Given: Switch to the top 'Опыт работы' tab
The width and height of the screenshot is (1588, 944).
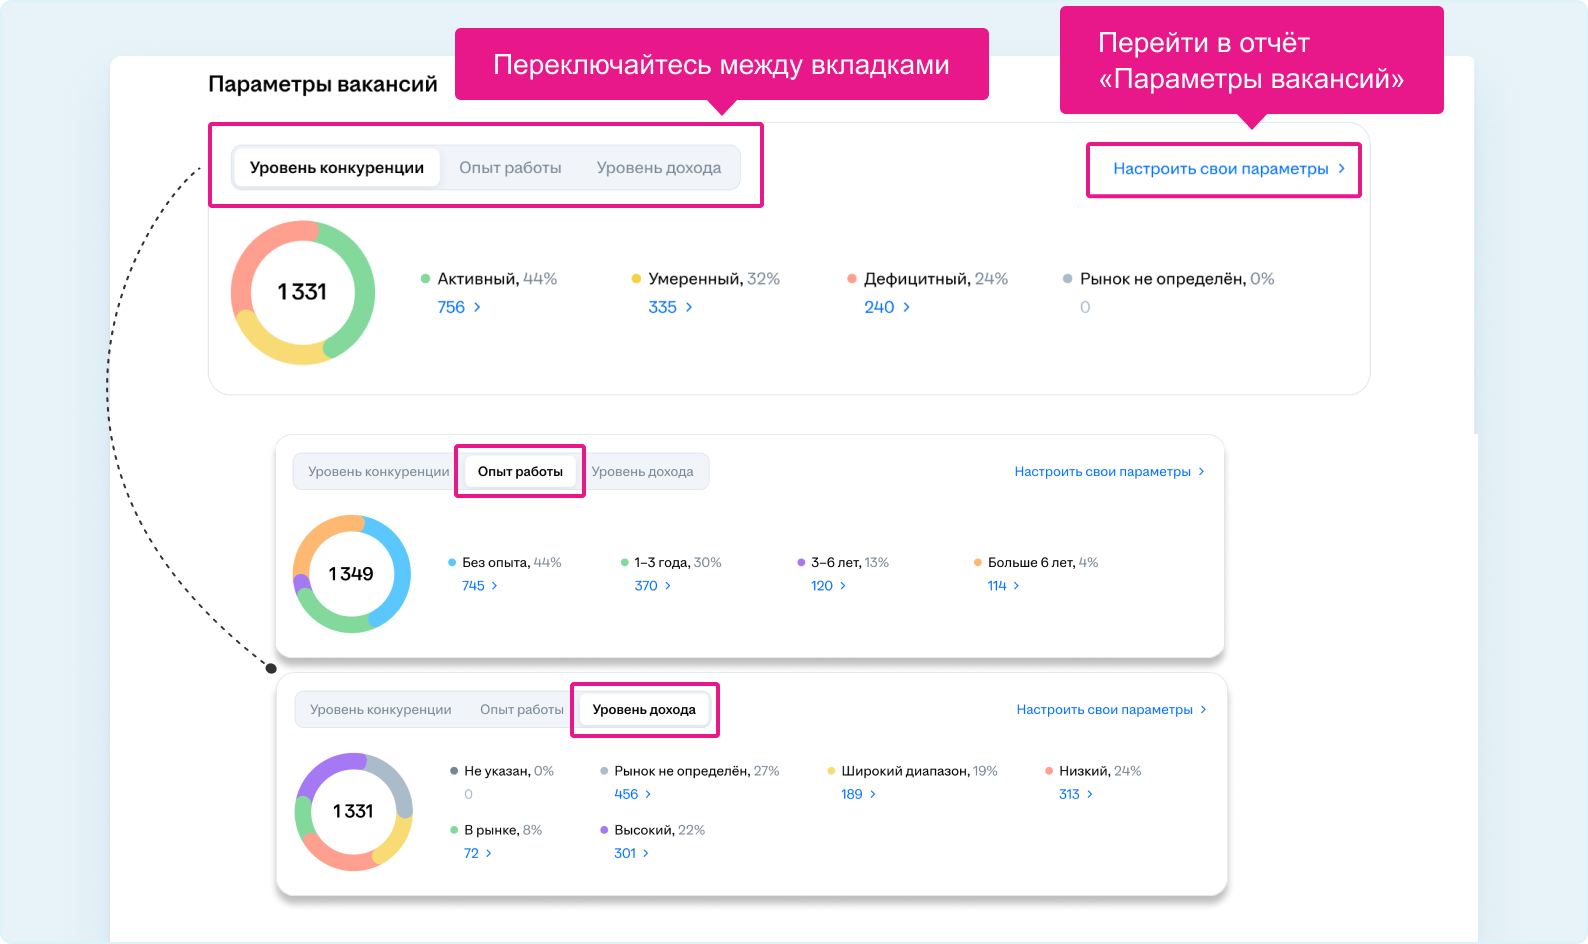Looking at the screenshot, I should [x=510, y=168].
